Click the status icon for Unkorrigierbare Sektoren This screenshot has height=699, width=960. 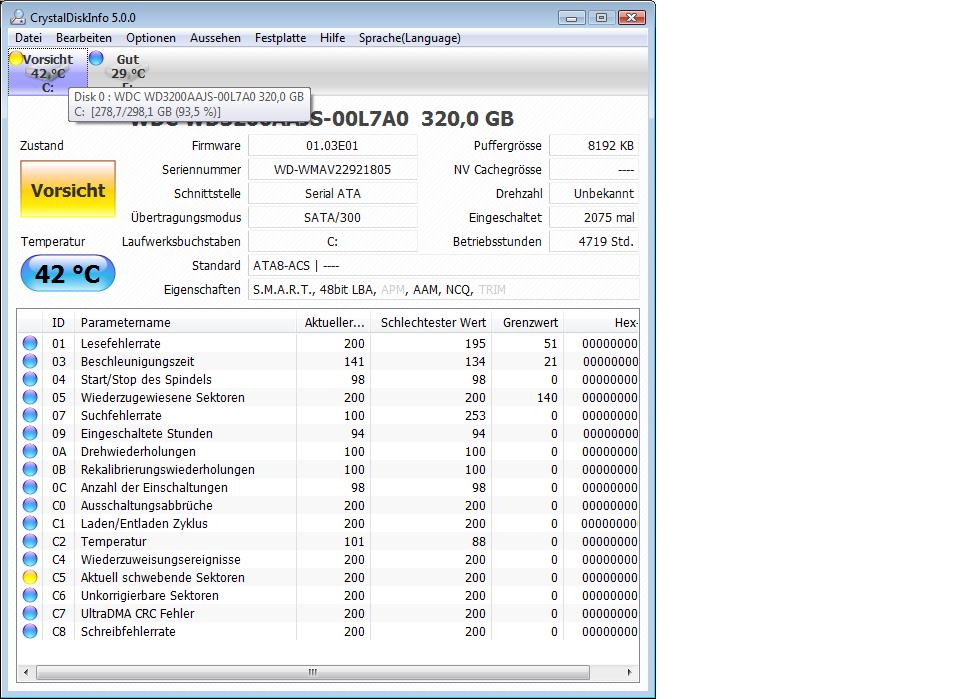[30, 595]
